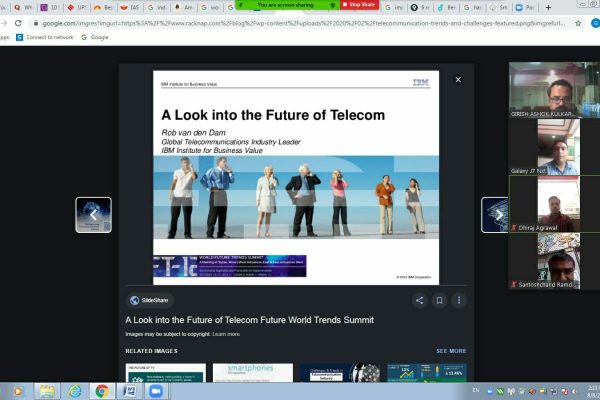Screen dimensions: 600x400
Task: Open Chrome from the taskbar
Action: (x=102, y=391)
